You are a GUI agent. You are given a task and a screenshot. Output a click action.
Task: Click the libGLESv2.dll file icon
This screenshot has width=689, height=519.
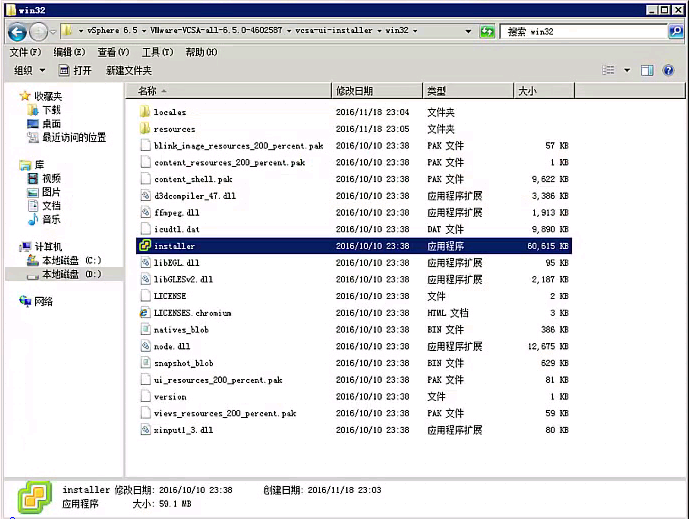(x=145, y=279)
